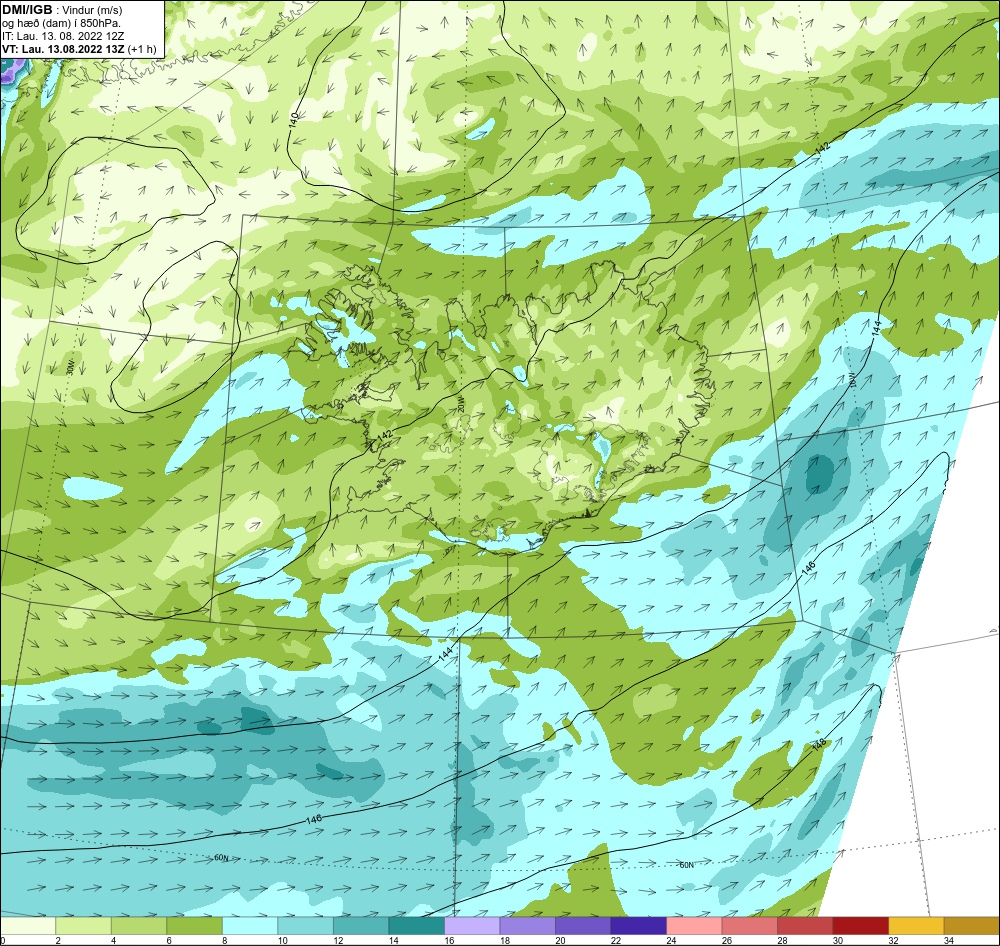Click the legend tick value '34'

coord(949,940)
